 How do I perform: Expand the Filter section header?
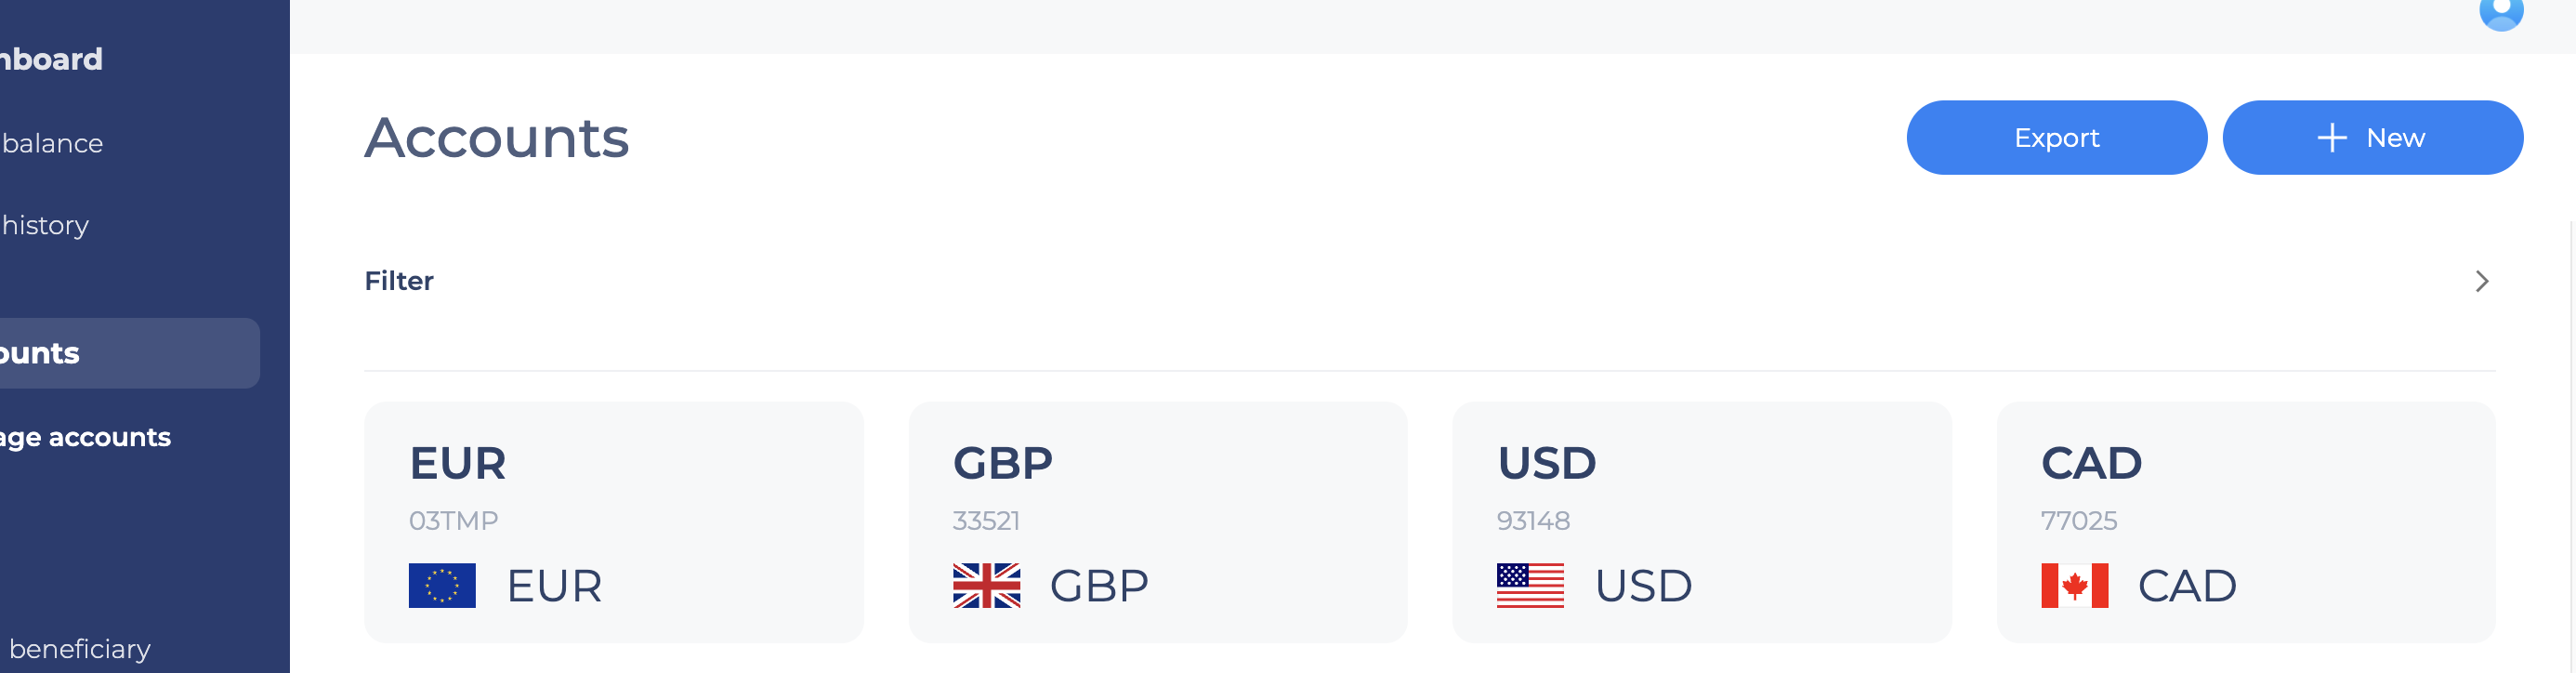point(1429,281)
